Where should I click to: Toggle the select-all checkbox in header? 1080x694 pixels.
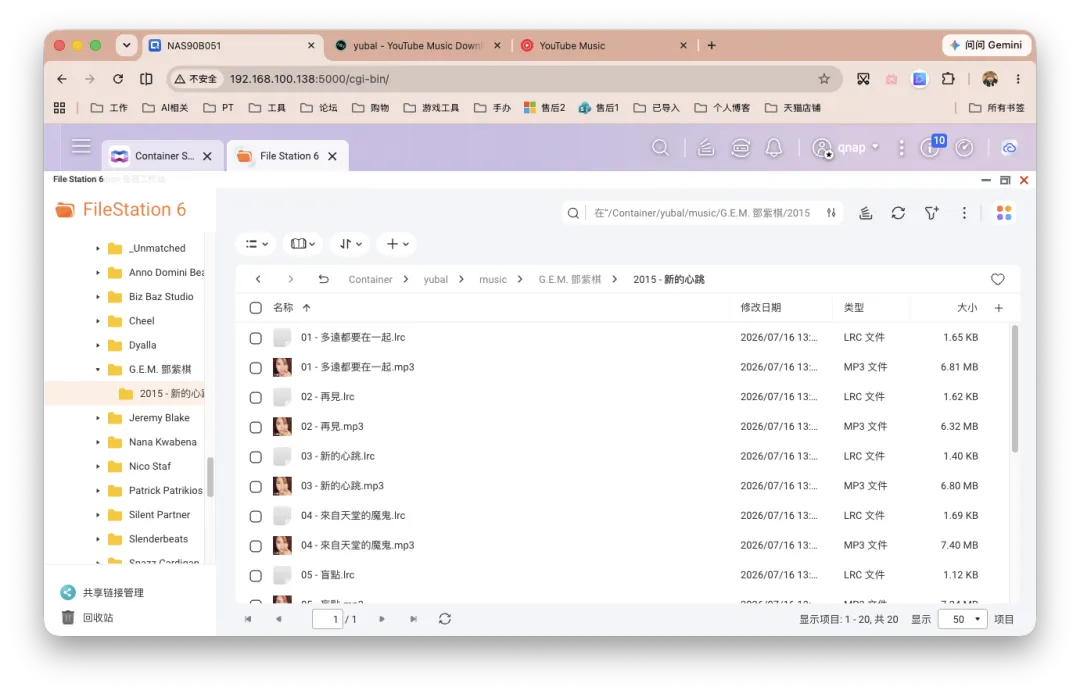pyautogui.click(x=256, y=308)
